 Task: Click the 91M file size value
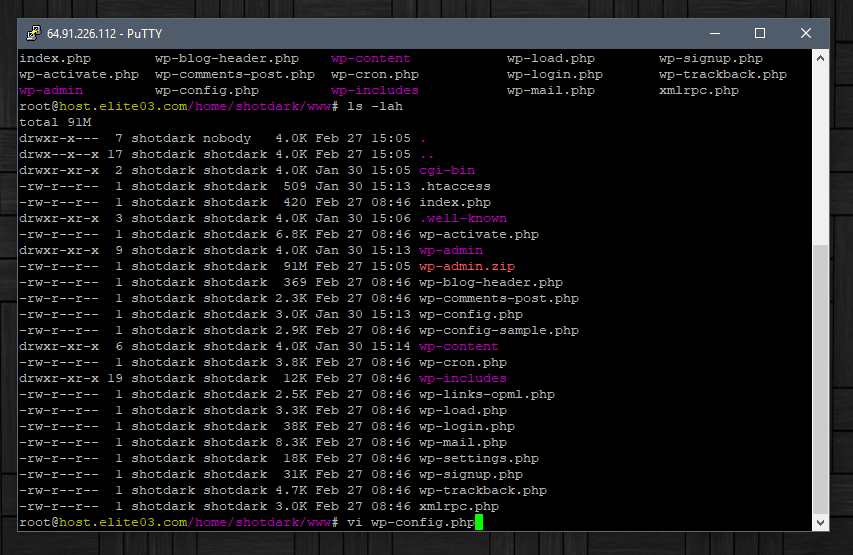(x=295, y=266)
